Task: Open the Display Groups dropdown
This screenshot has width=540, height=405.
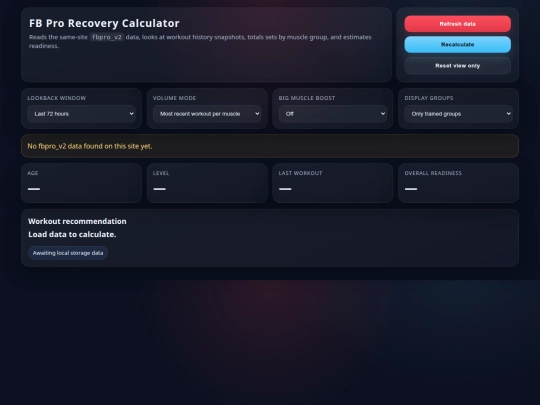Action: (458, 114)
